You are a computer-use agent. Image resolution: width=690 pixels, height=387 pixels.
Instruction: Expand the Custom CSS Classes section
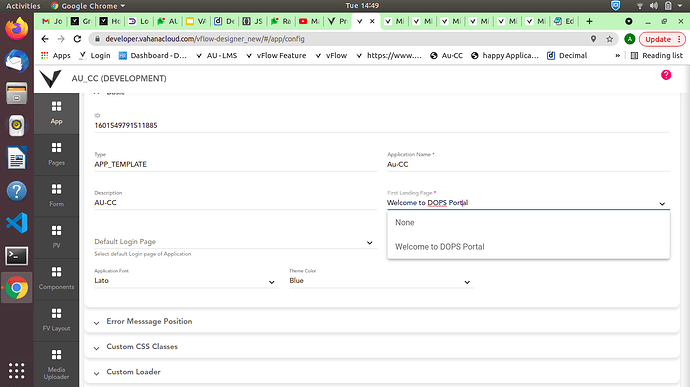click(382, 346)
